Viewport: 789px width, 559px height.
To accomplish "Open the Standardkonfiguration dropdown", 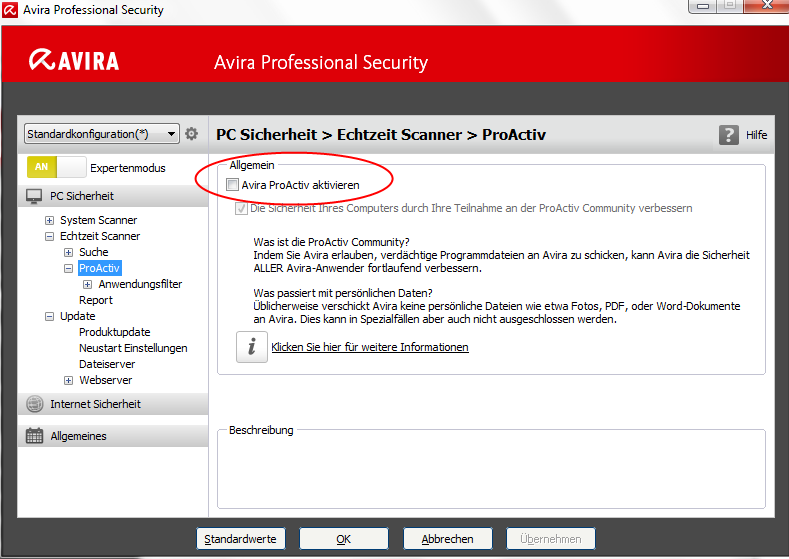I will pyautogui.click(x=172, y=134).
